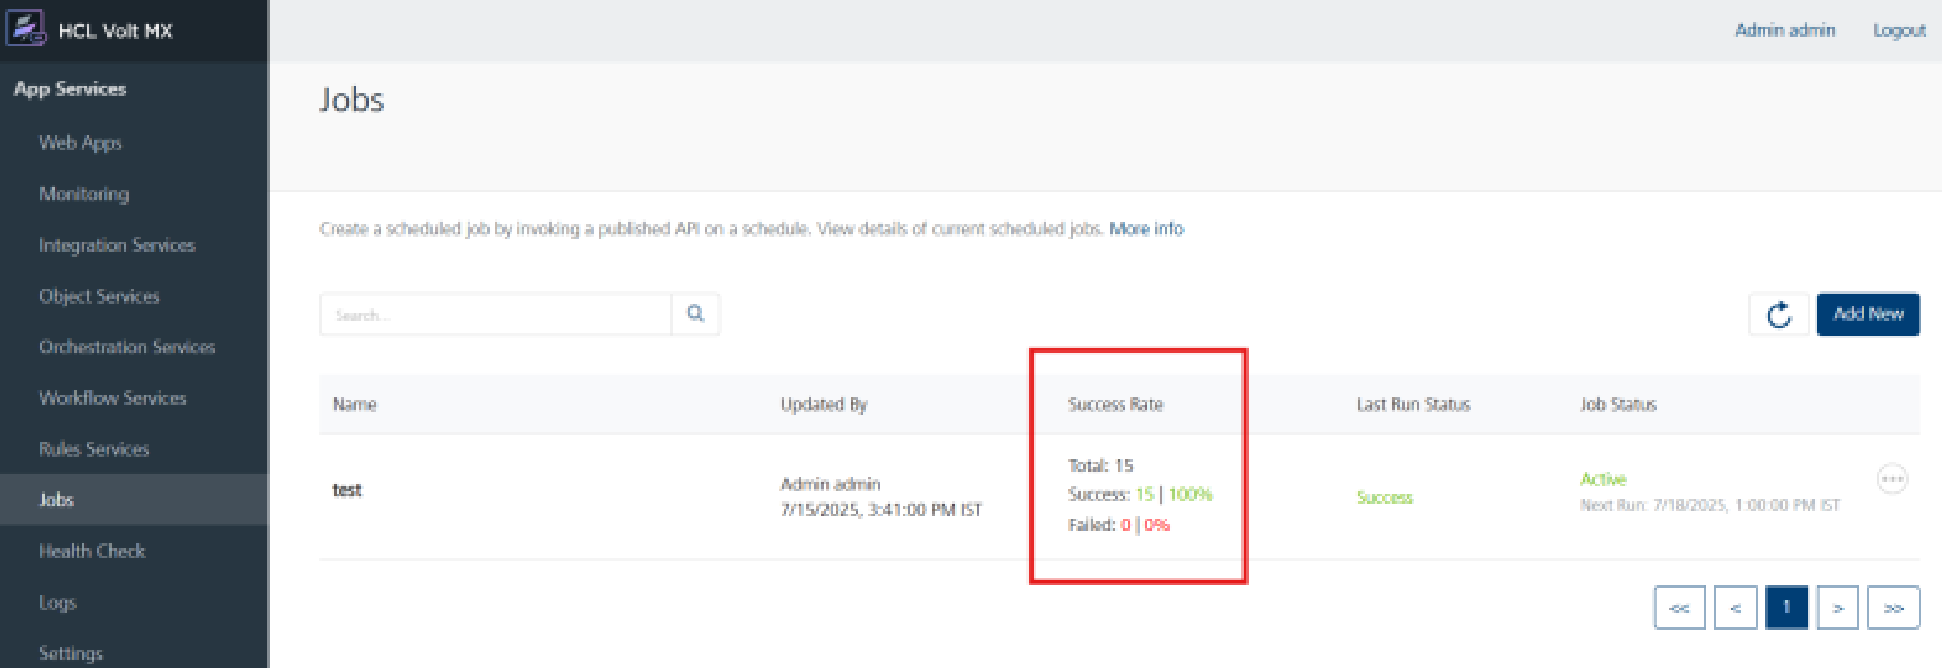1942x668 pixels.
Task: Open Integration Services section
Action: (117, 245)
